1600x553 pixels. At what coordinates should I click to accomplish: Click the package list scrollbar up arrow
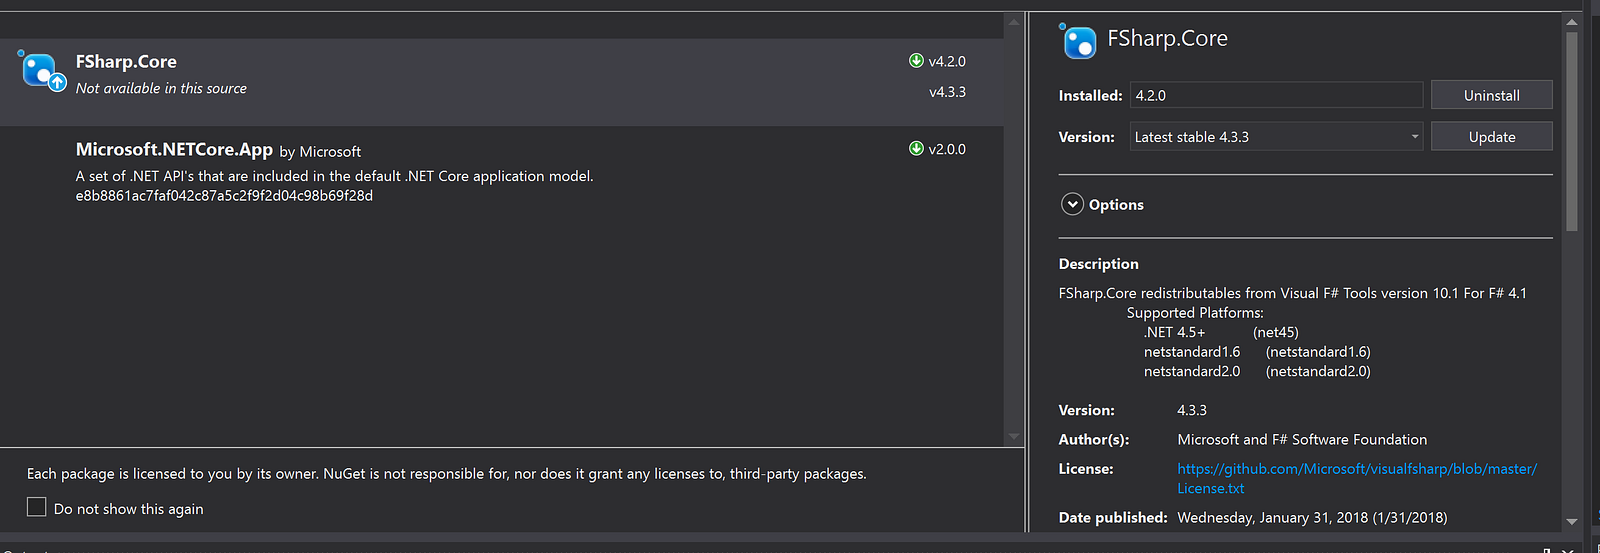(x=1014, y=21)
